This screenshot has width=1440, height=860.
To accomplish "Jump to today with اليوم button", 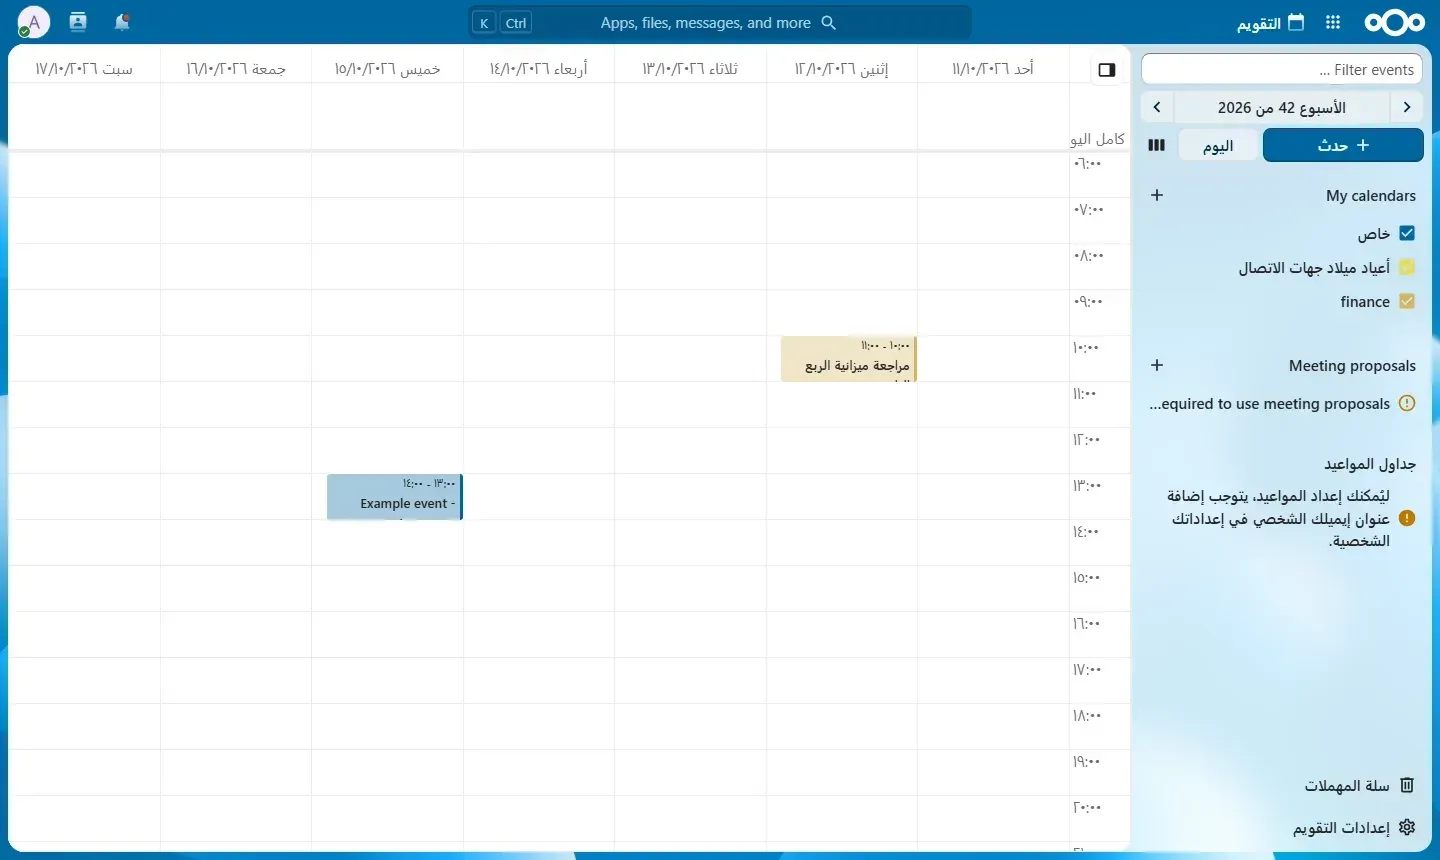I will [x=1217, y=145].
